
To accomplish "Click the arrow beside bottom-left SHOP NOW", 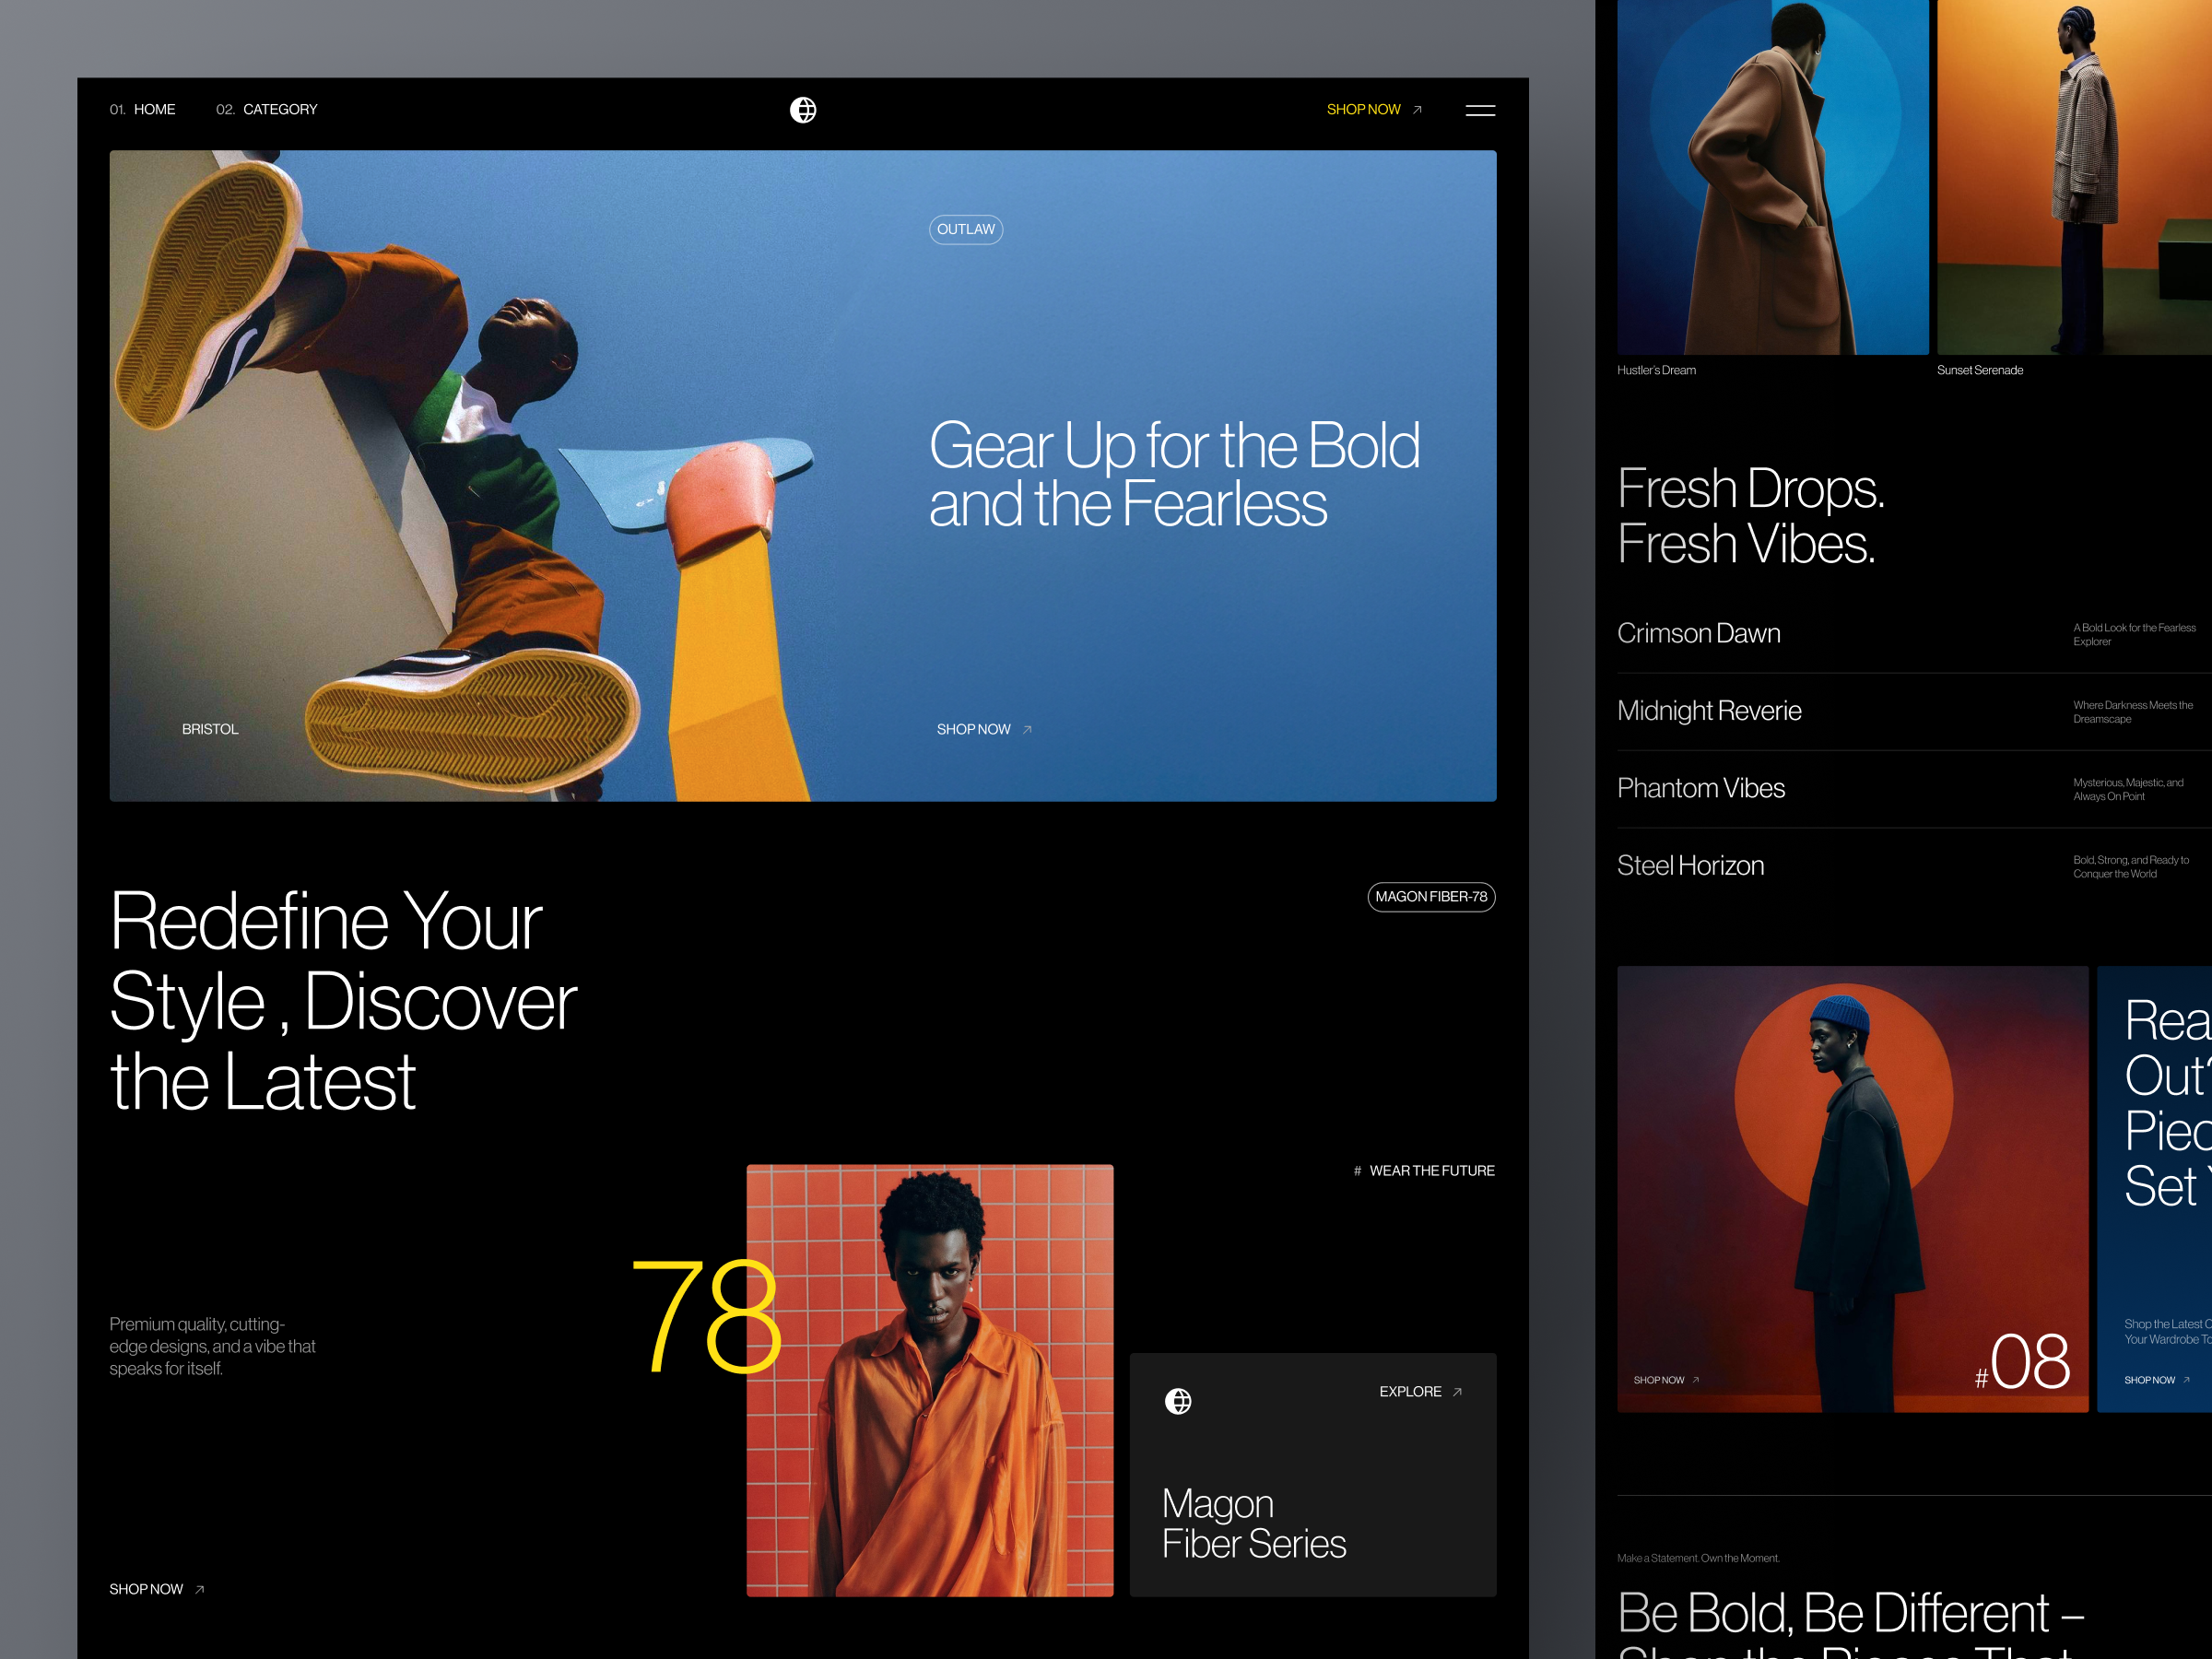I will [x=199, y=1588].
